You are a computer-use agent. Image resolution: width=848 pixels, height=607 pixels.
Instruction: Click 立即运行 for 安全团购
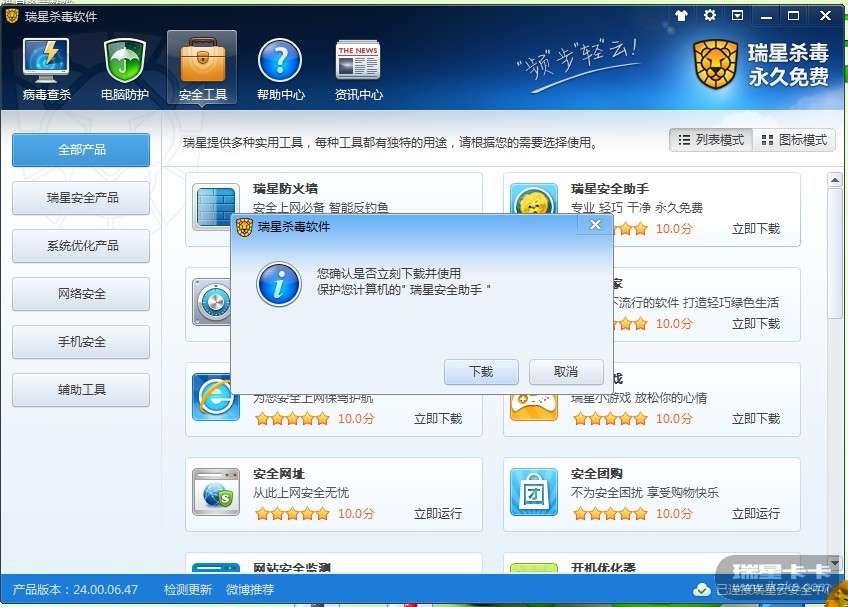pyautogui.click(x=756, y=513)
